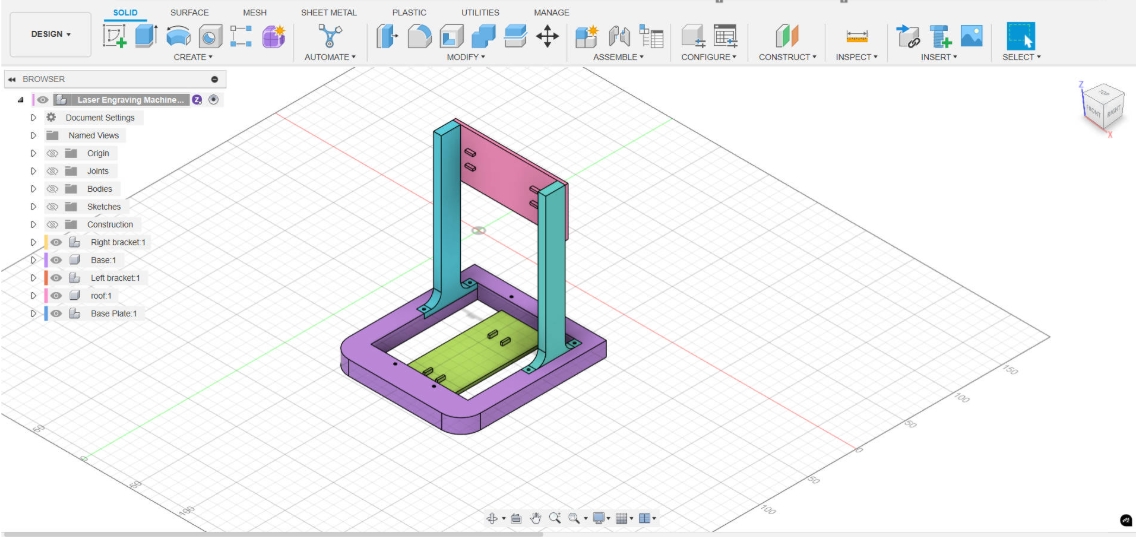The height and width of the screenshot is (537, 1136).
Task: Open the MODIFY dropdown menu
Action: tap(466, 57)
